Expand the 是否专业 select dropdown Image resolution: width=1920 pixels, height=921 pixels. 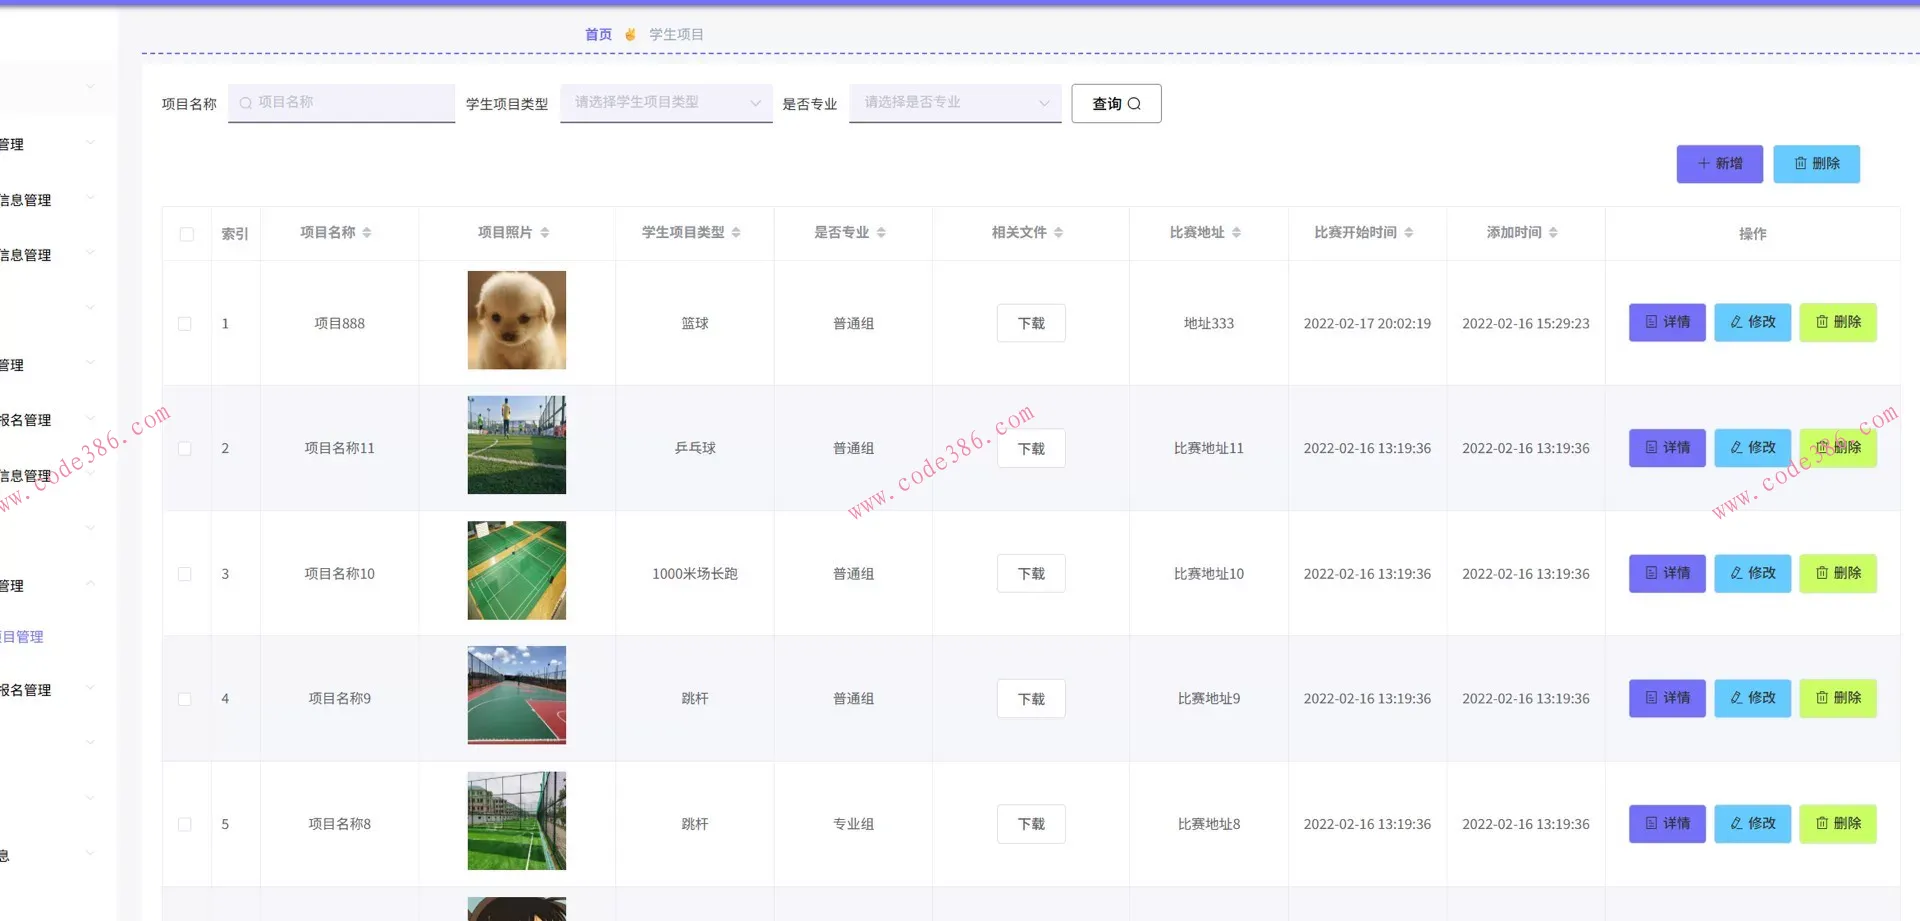(x=955, y=103)
